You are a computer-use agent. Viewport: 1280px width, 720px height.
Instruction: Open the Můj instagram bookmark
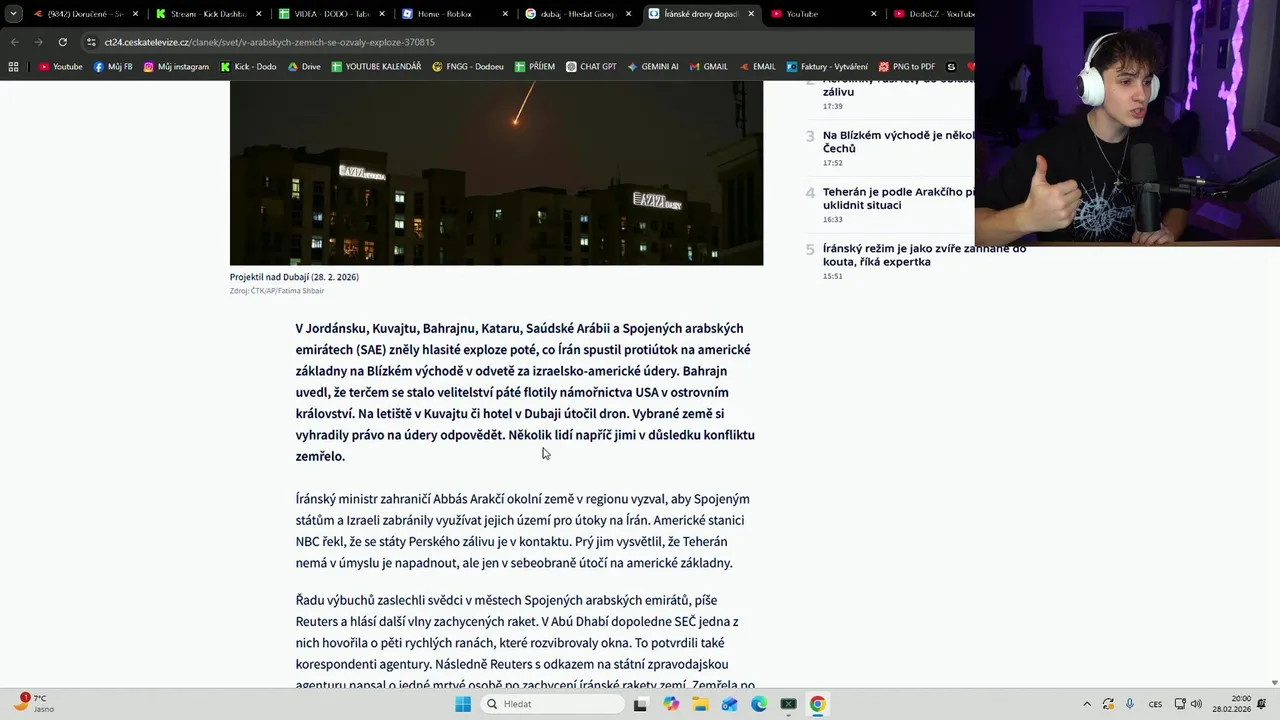(x=176, y=67)
